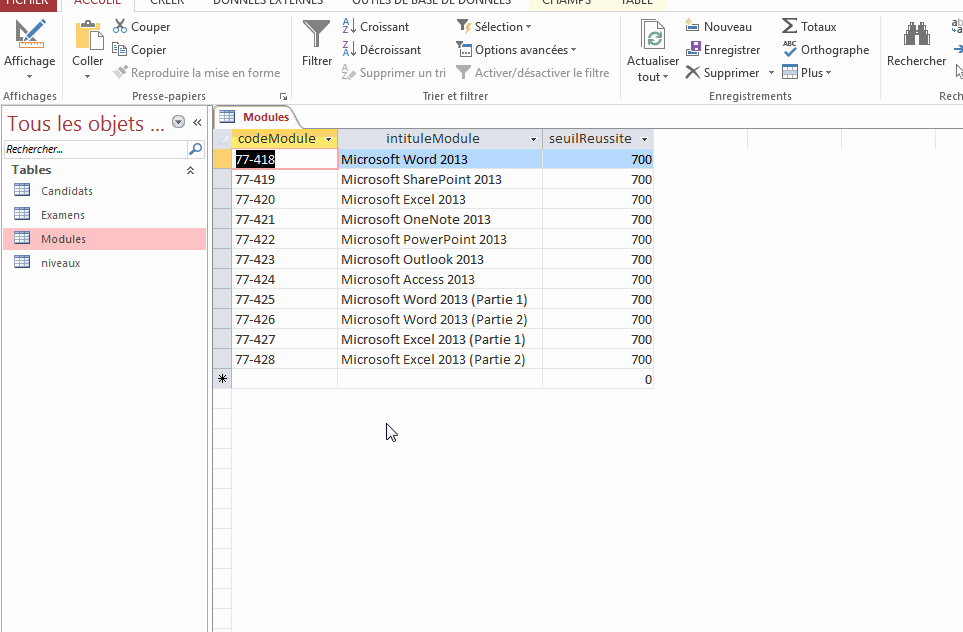
Task: Open seuilReussite column filter arrow
Action: [644, 139]
